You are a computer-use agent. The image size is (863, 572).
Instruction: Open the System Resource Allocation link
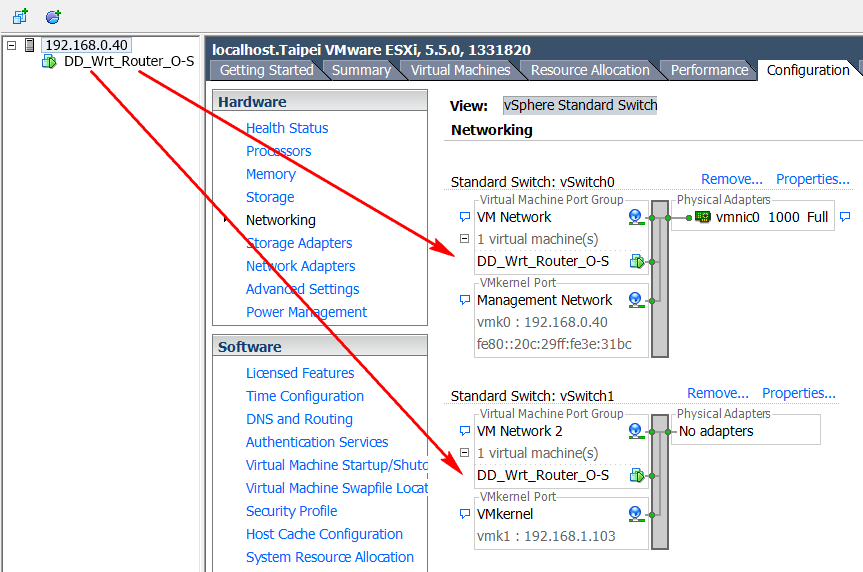330,557
